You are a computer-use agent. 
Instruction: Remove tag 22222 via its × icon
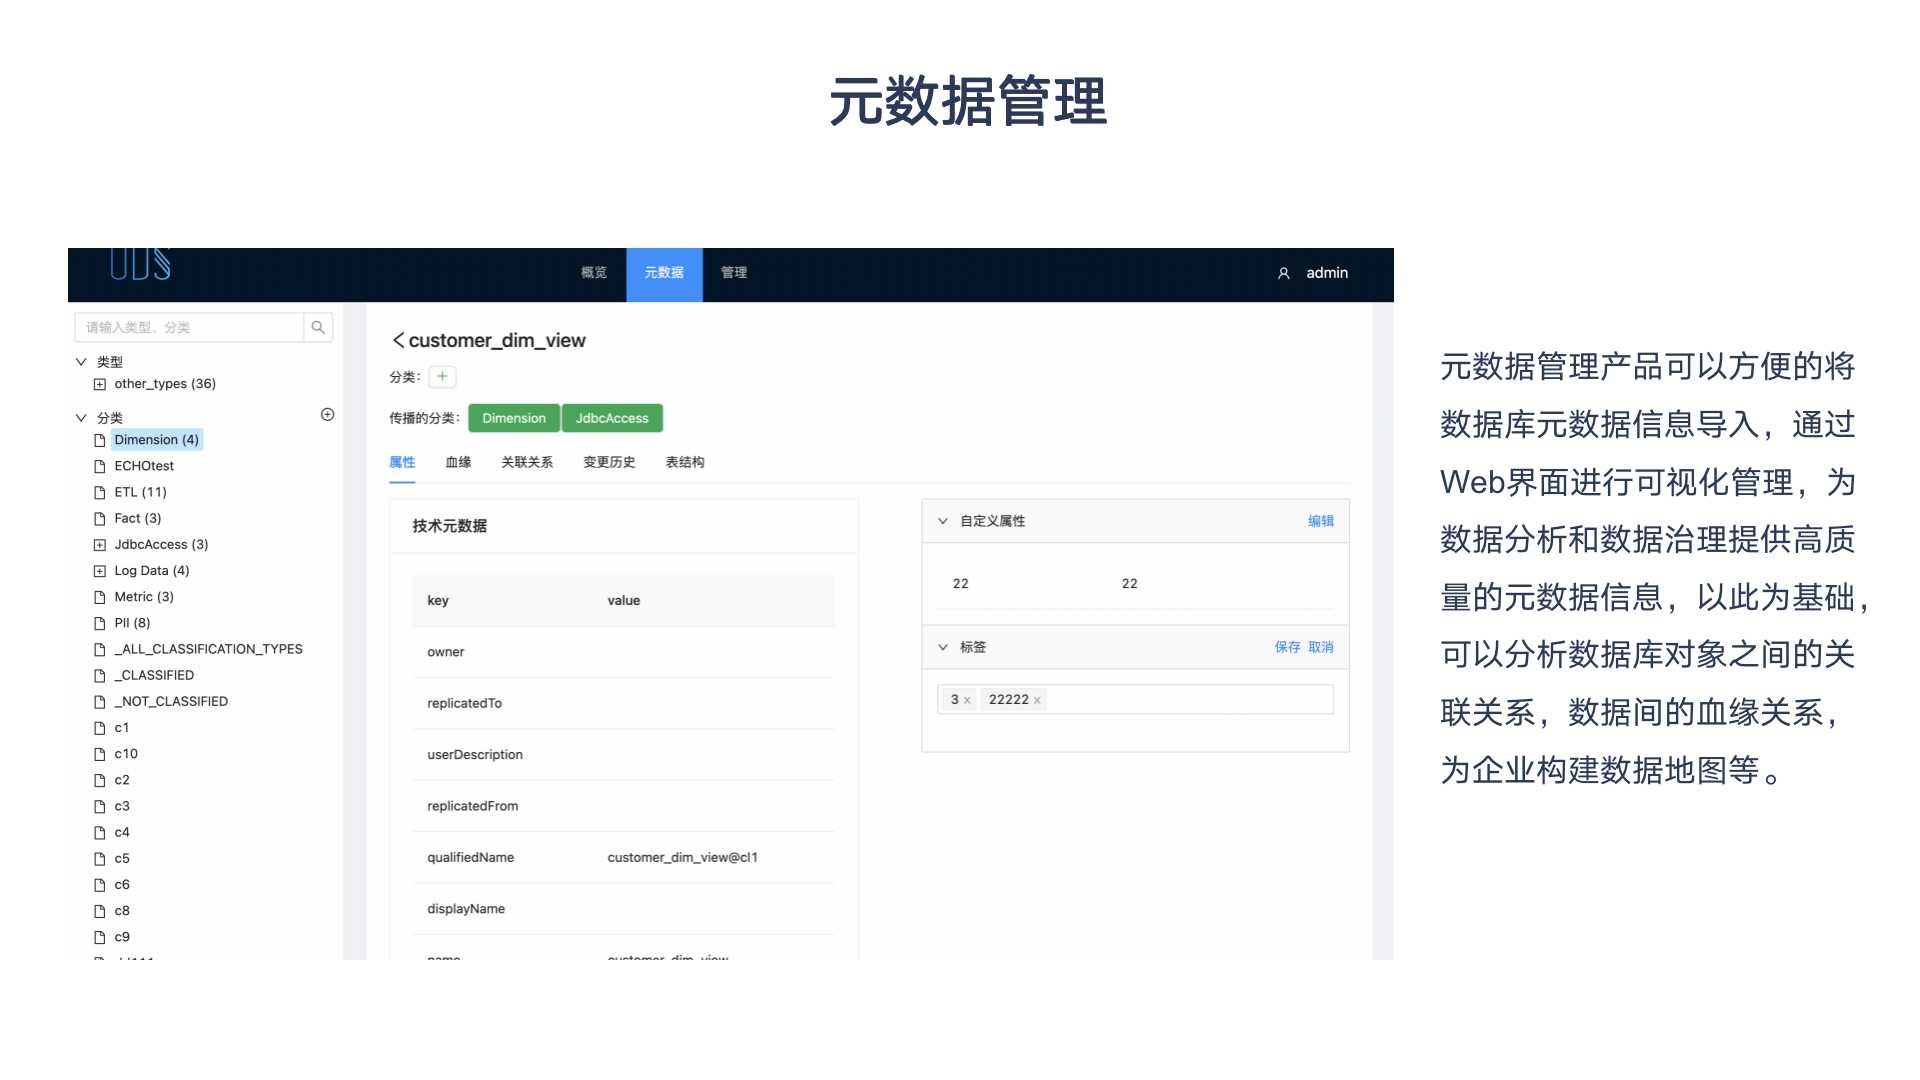coord(1037,700)
